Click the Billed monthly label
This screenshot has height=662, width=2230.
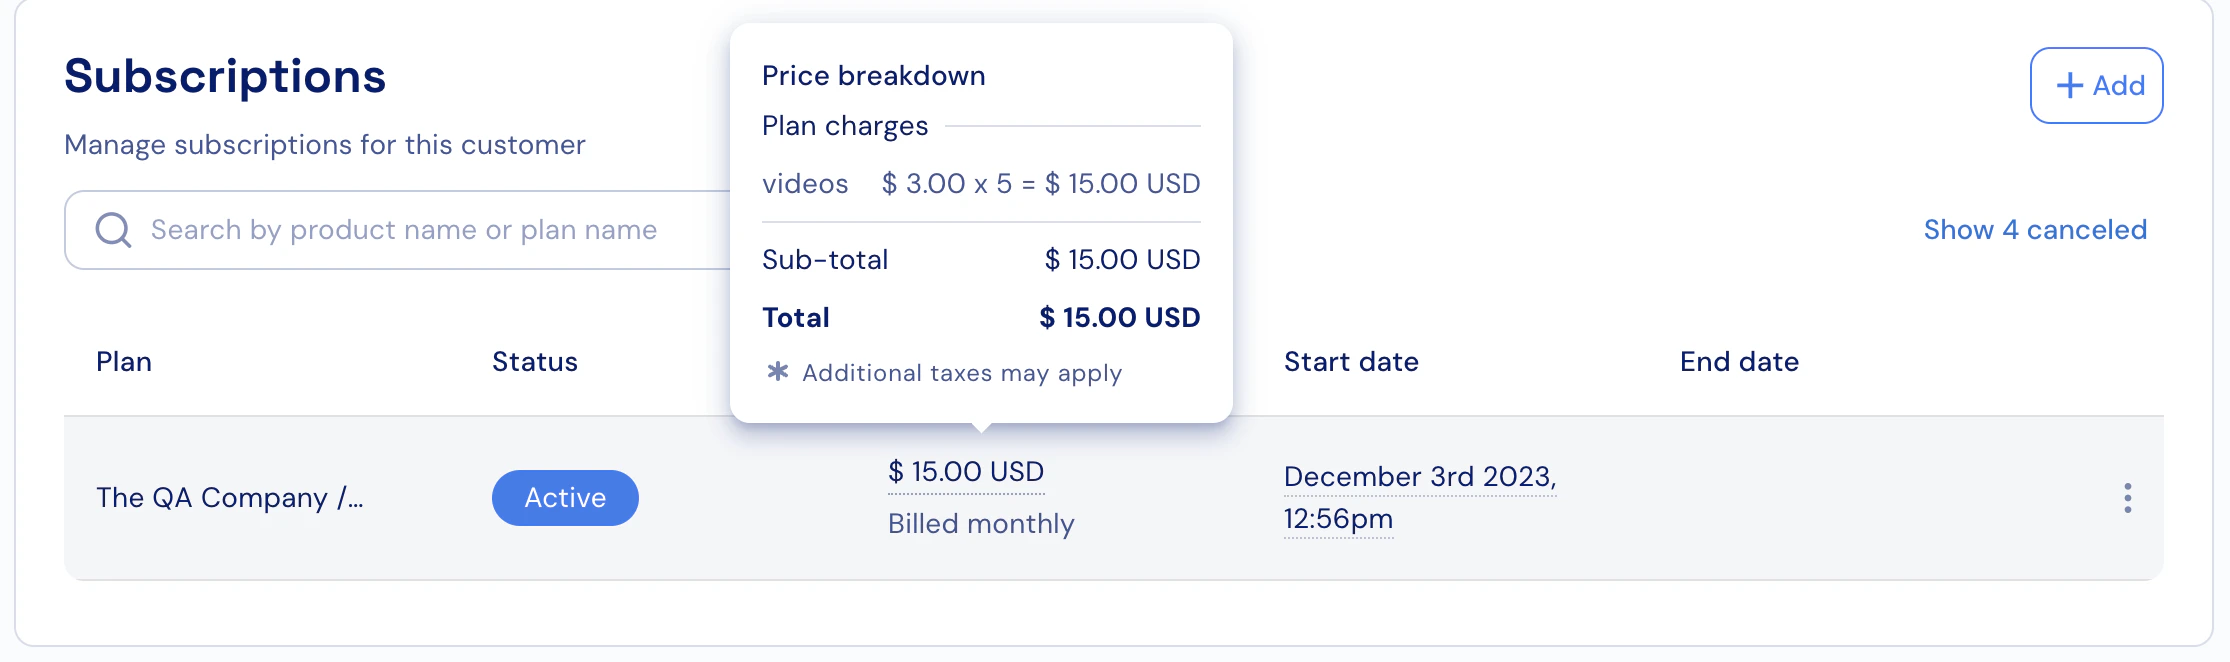(x=981, y=524)
